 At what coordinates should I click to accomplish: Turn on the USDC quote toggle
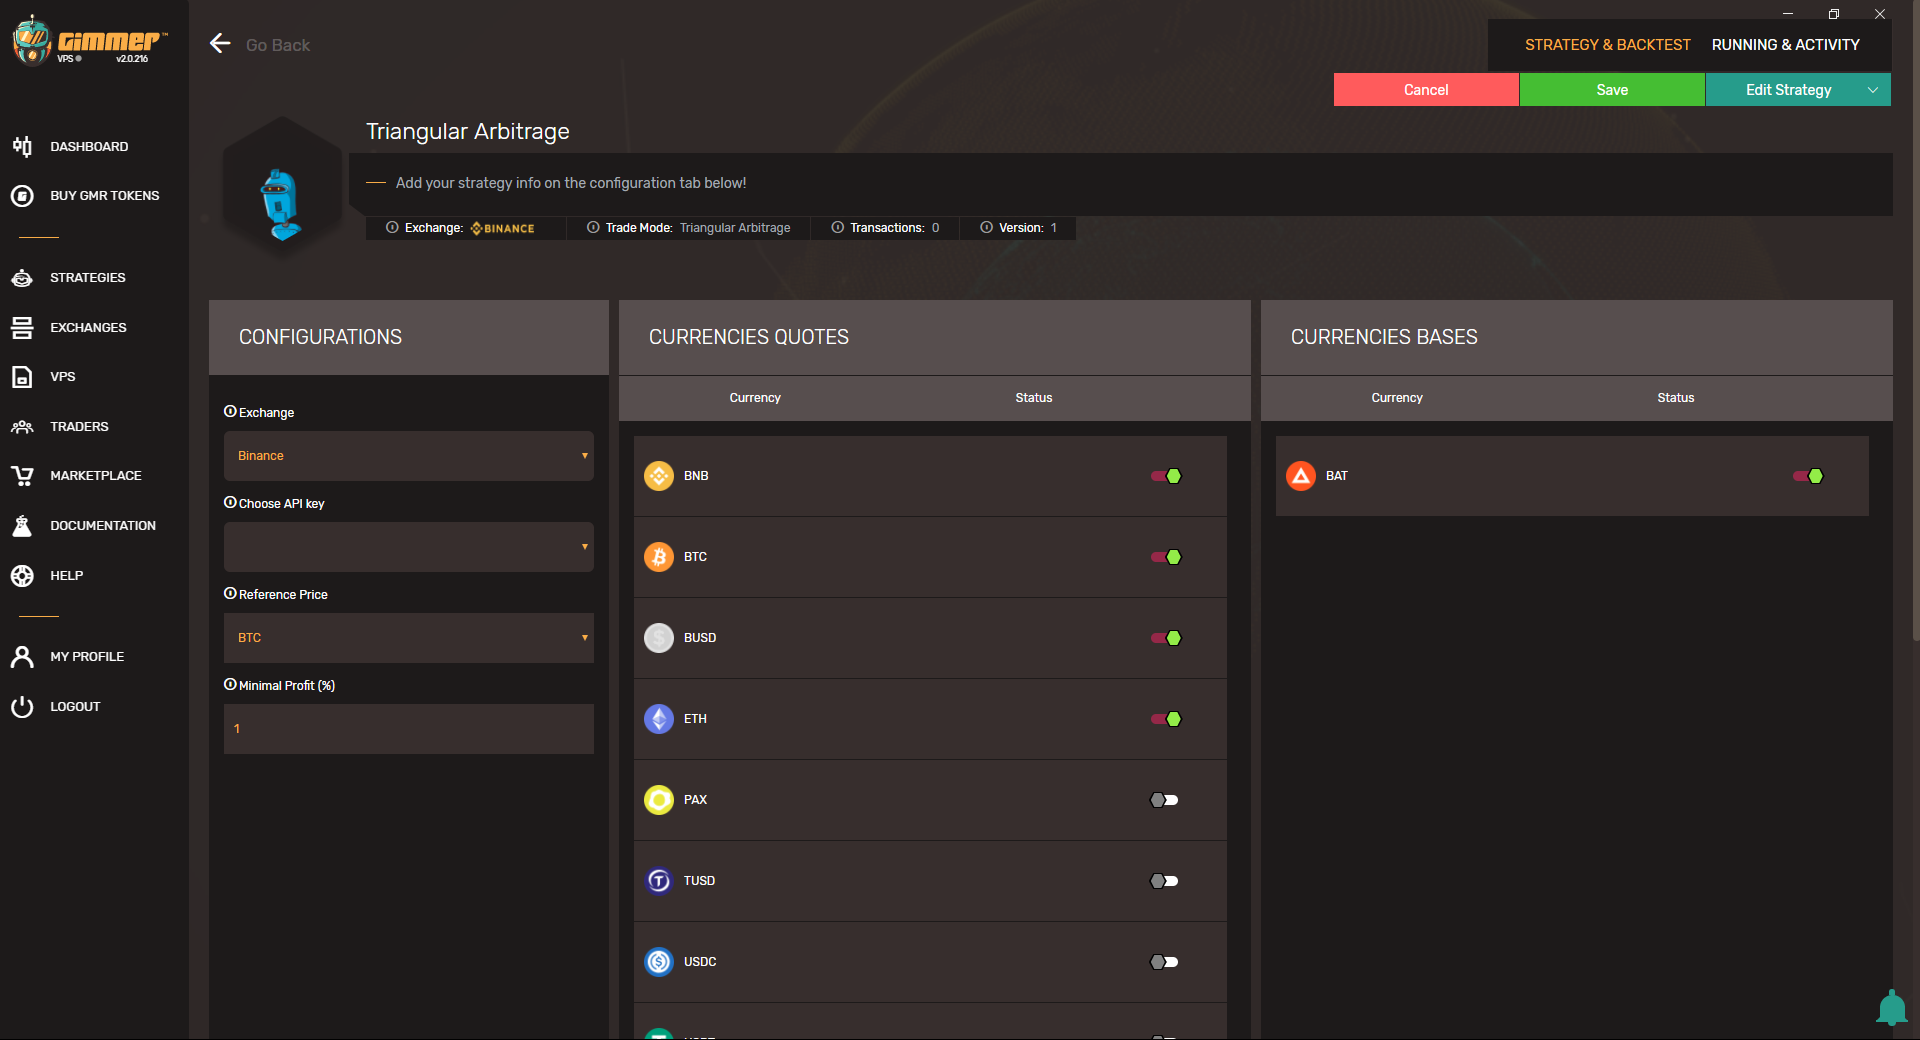coord(1164,962)
